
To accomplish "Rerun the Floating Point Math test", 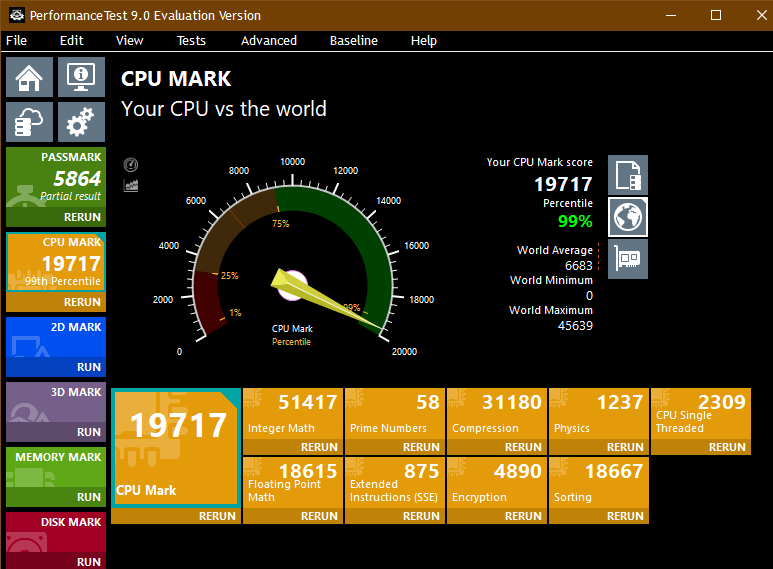I will [x=293, y=516].
